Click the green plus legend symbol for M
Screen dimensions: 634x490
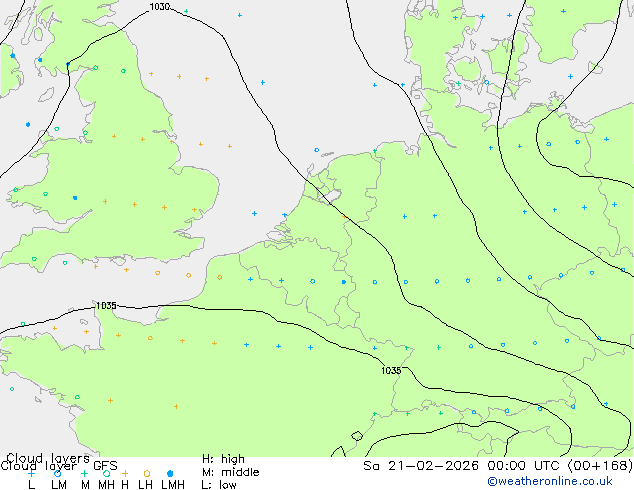(x=84, y=473)
